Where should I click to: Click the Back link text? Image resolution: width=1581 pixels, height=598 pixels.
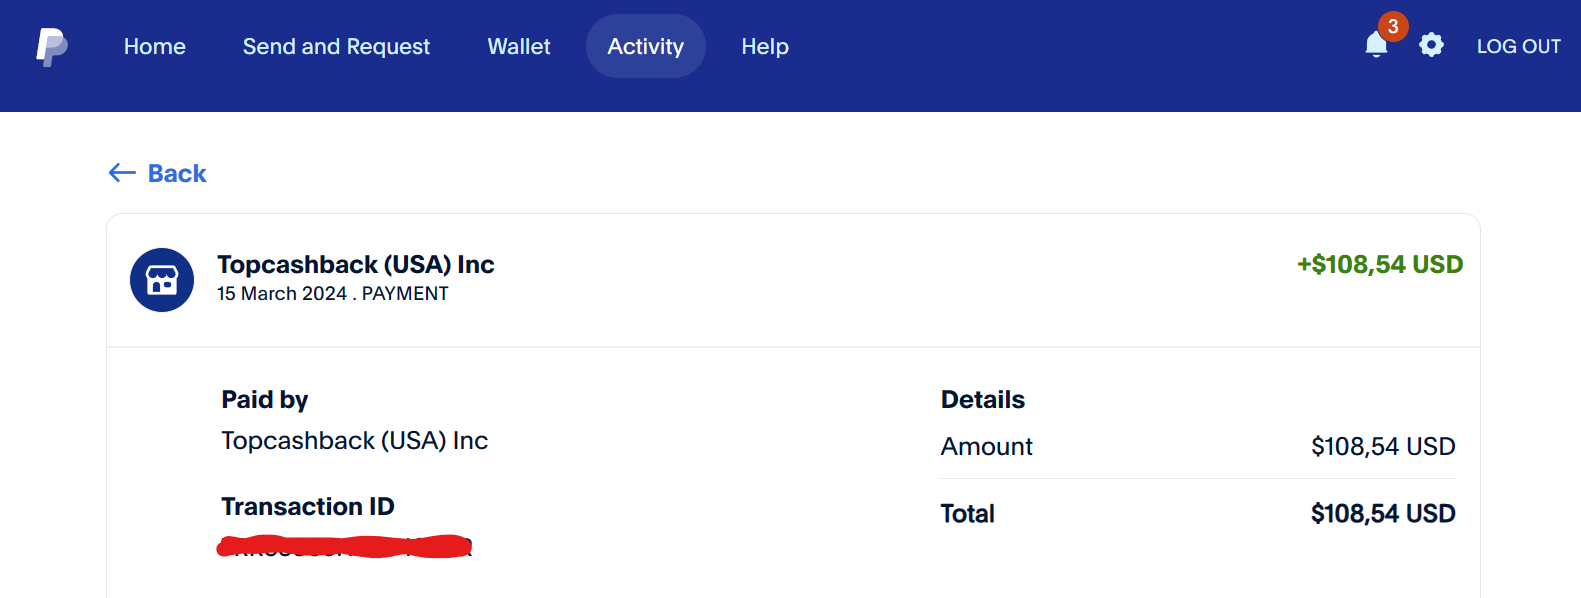[x=177, y=174]
